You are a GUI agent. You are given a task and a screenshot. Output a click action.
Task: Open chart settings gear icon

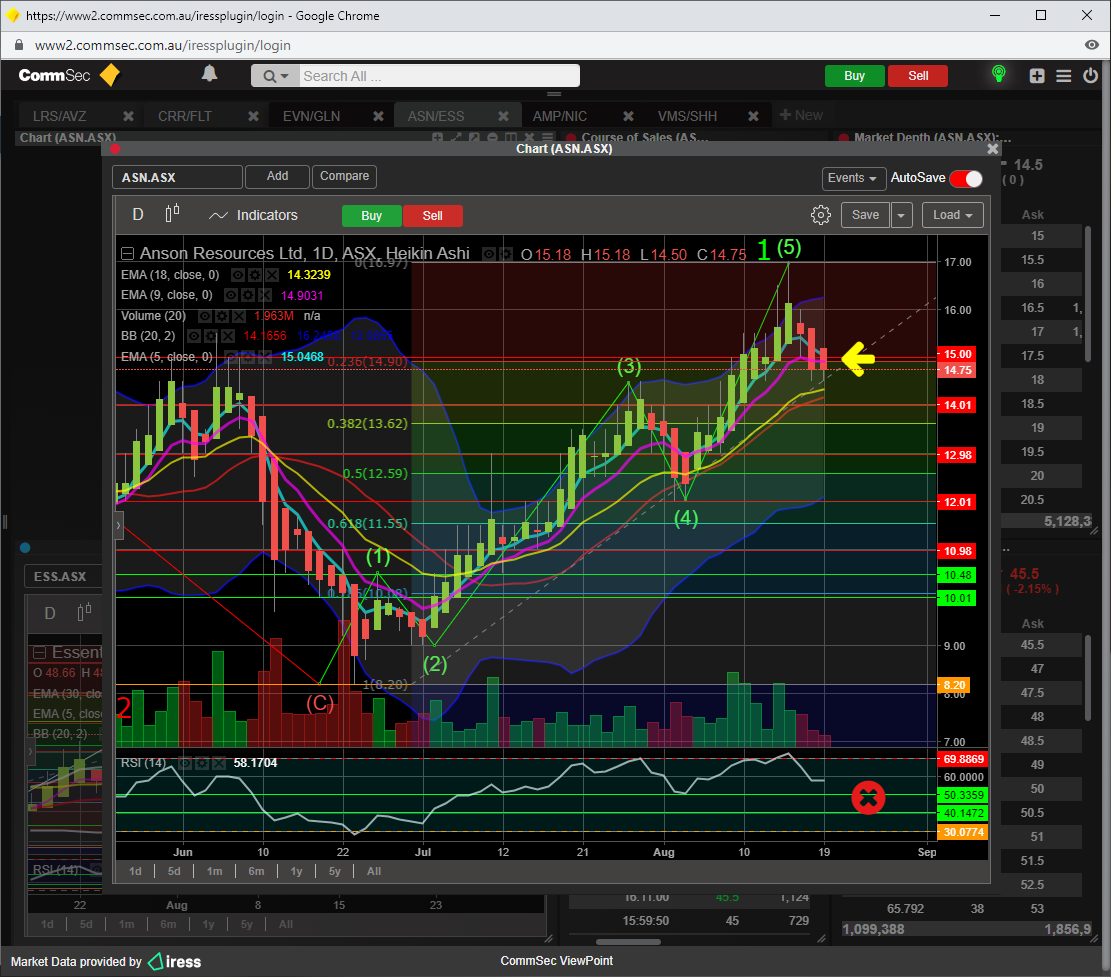pos(821,215)
